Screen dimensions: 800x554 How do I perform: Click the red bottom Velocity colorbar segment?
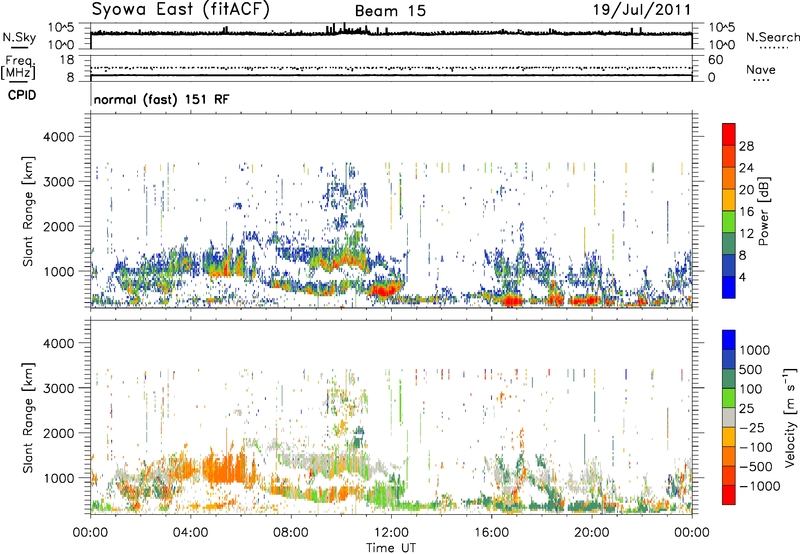729,495
